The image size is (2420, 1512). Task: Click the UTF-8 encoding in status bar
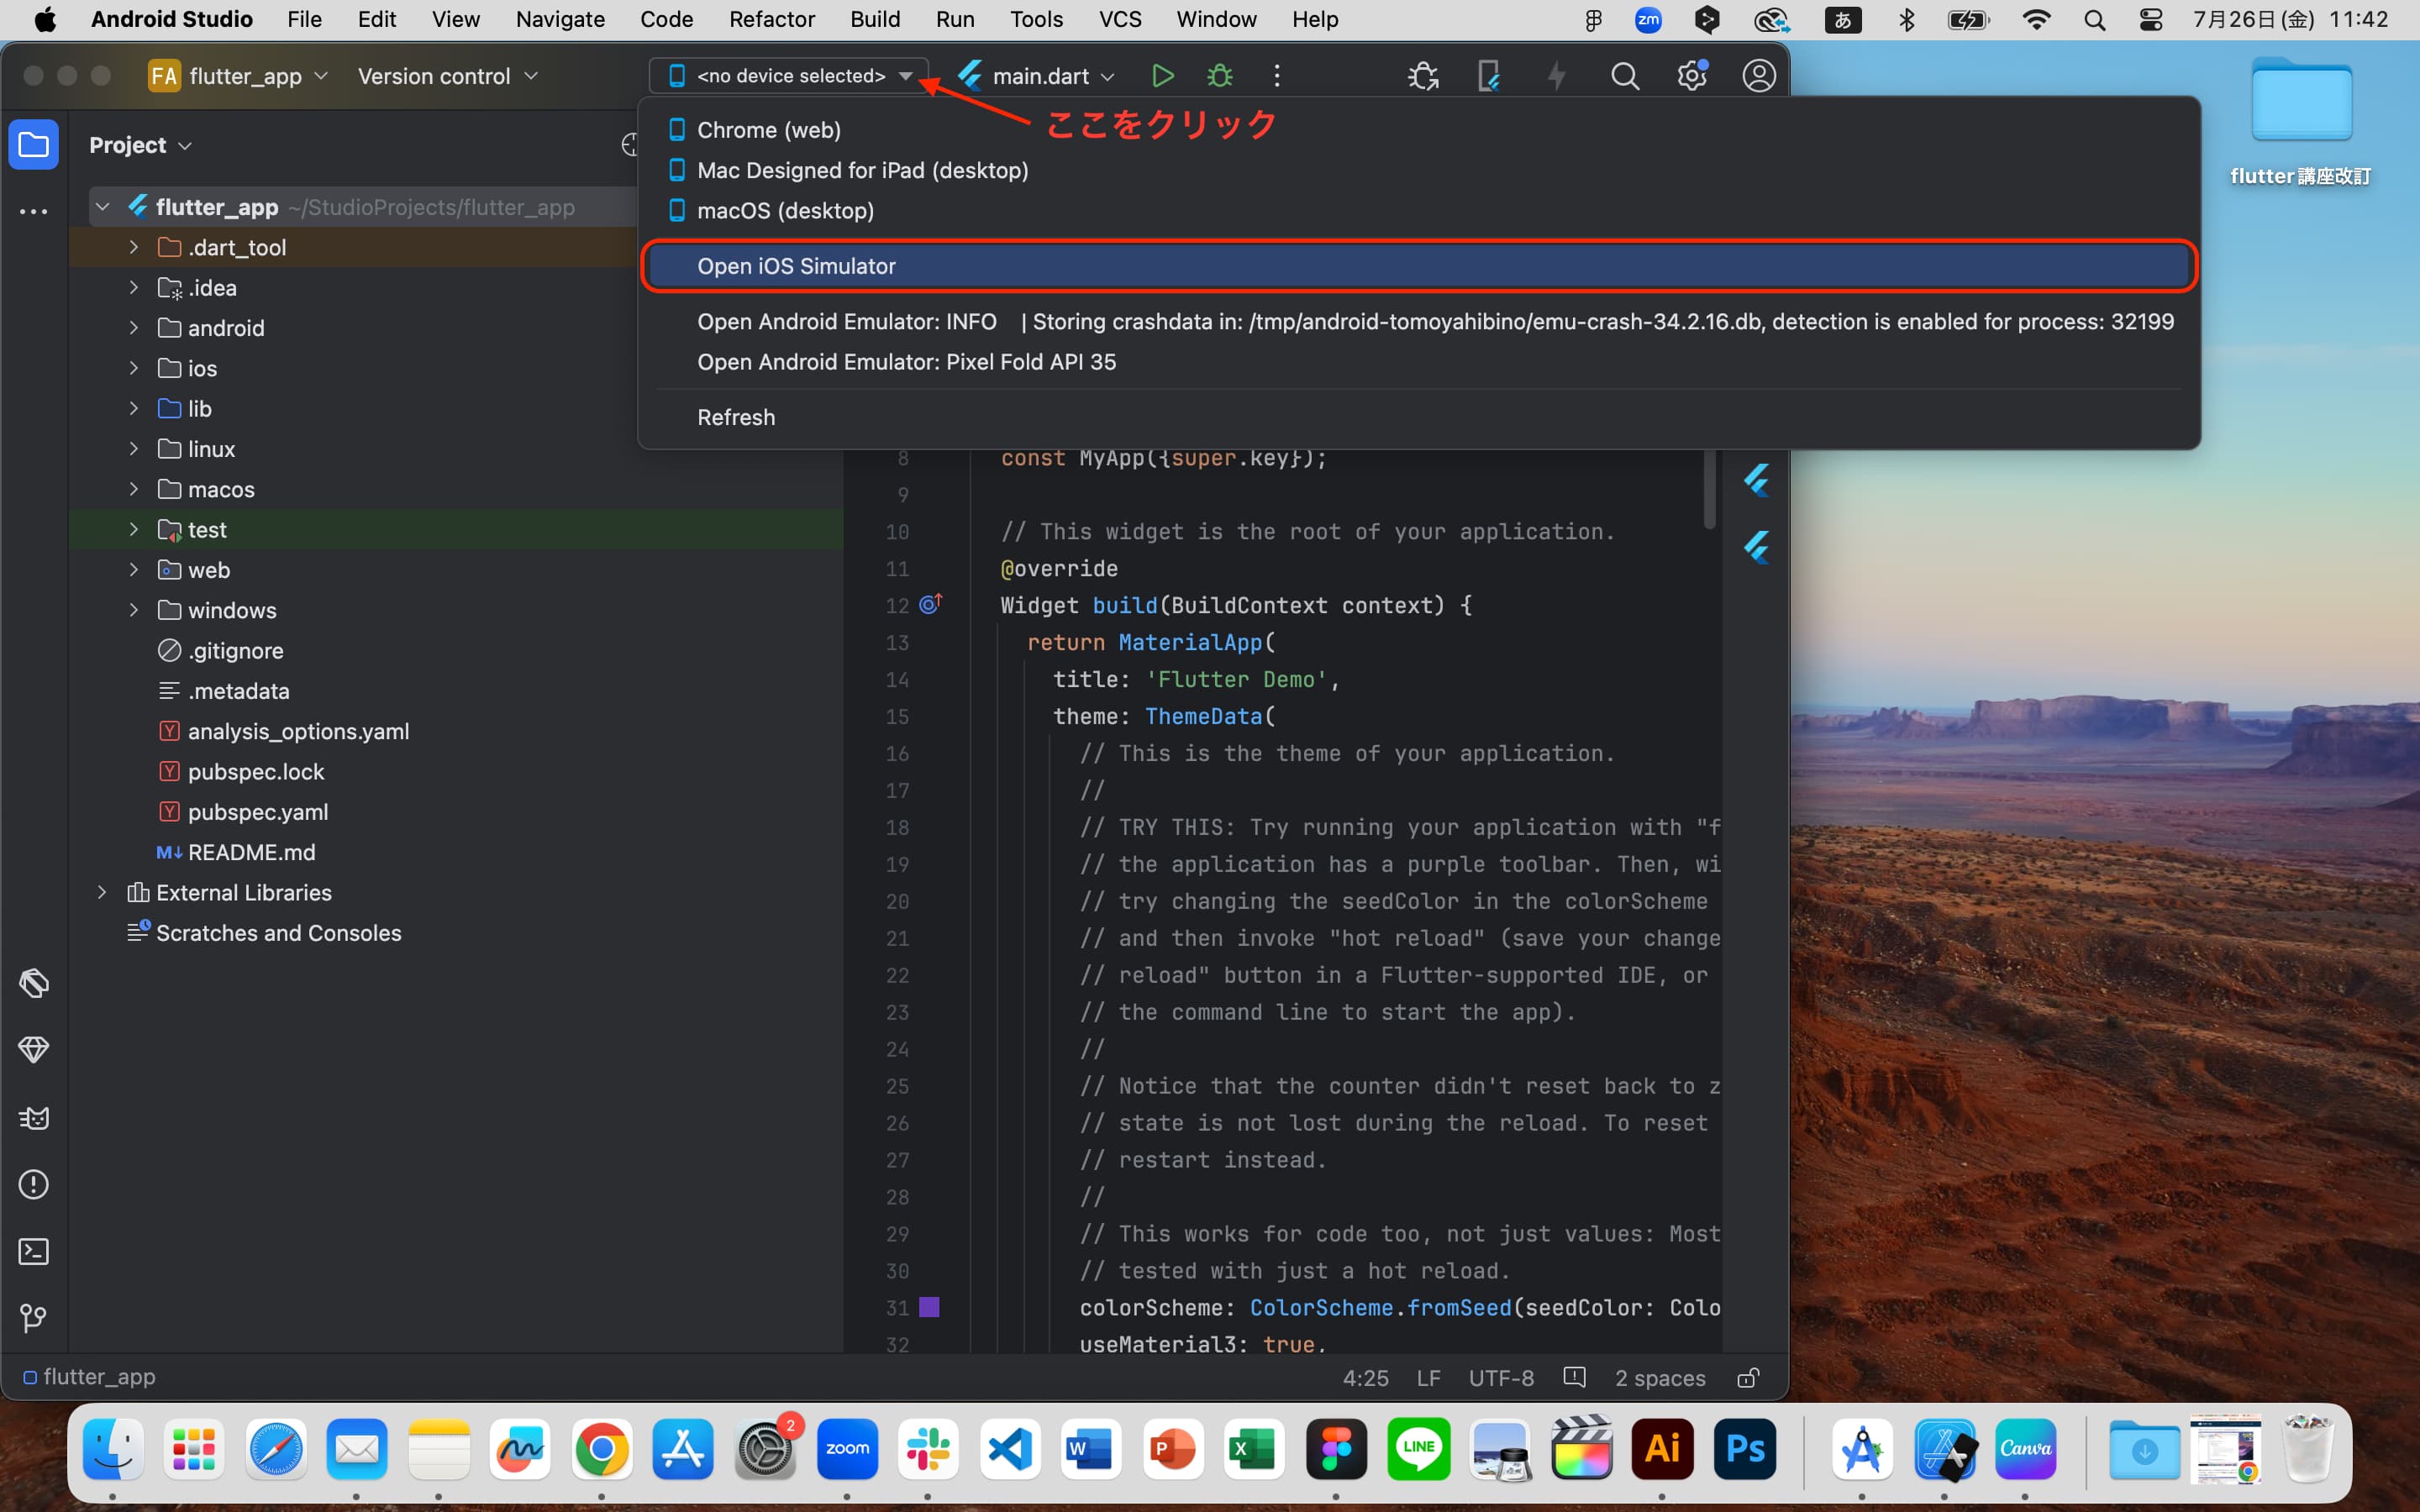point(1501,1378)
